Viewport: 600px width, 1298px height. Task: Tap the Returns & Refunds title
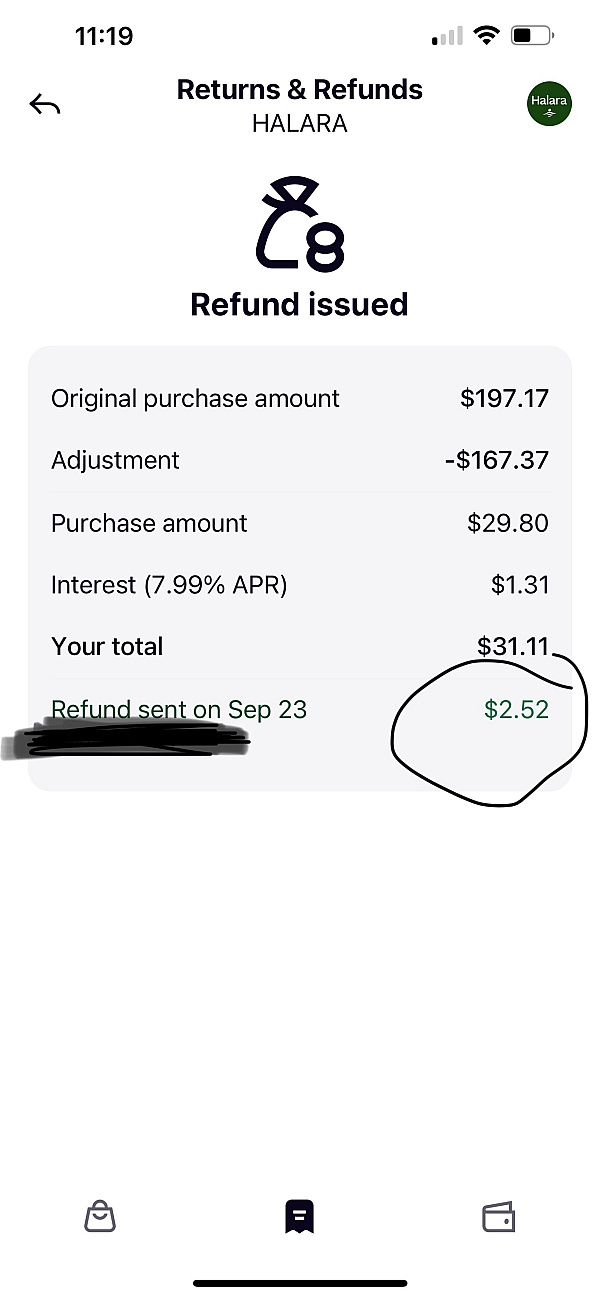click(300, 90)
